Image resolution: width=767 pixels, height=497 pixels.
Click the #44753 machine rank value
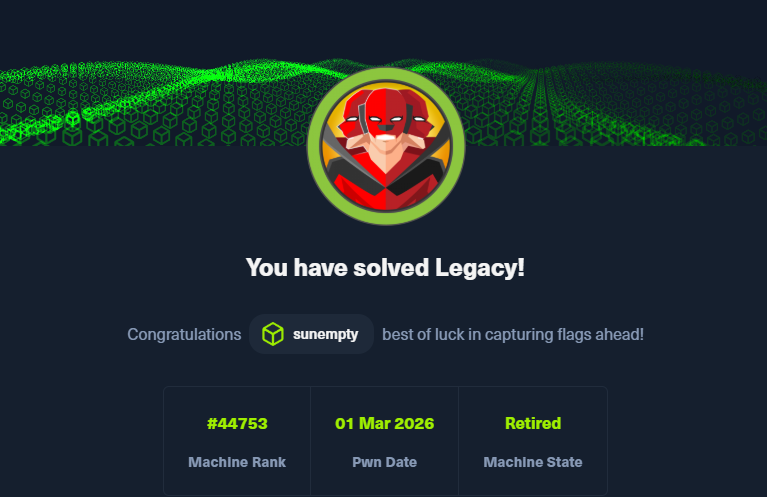click(x=237, y=424)
